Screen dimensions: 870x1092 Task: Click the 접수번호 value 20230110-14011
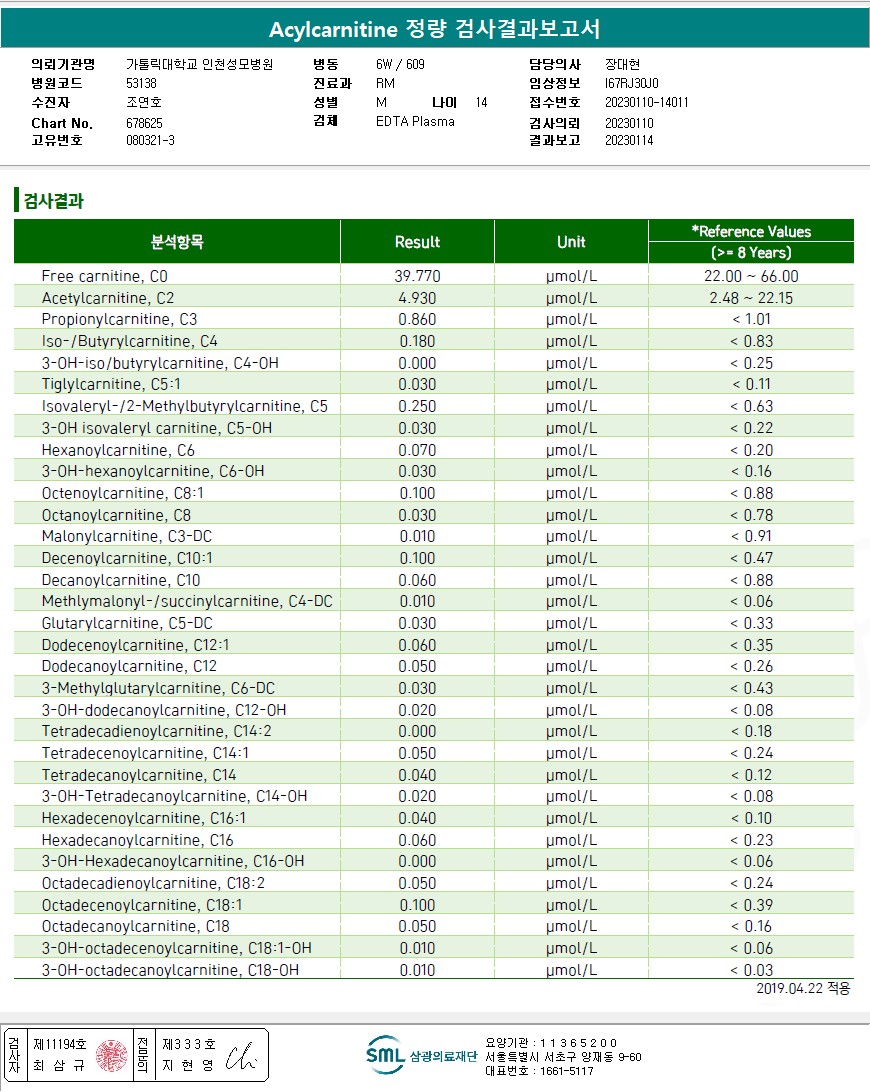click(x=646, y=102)
